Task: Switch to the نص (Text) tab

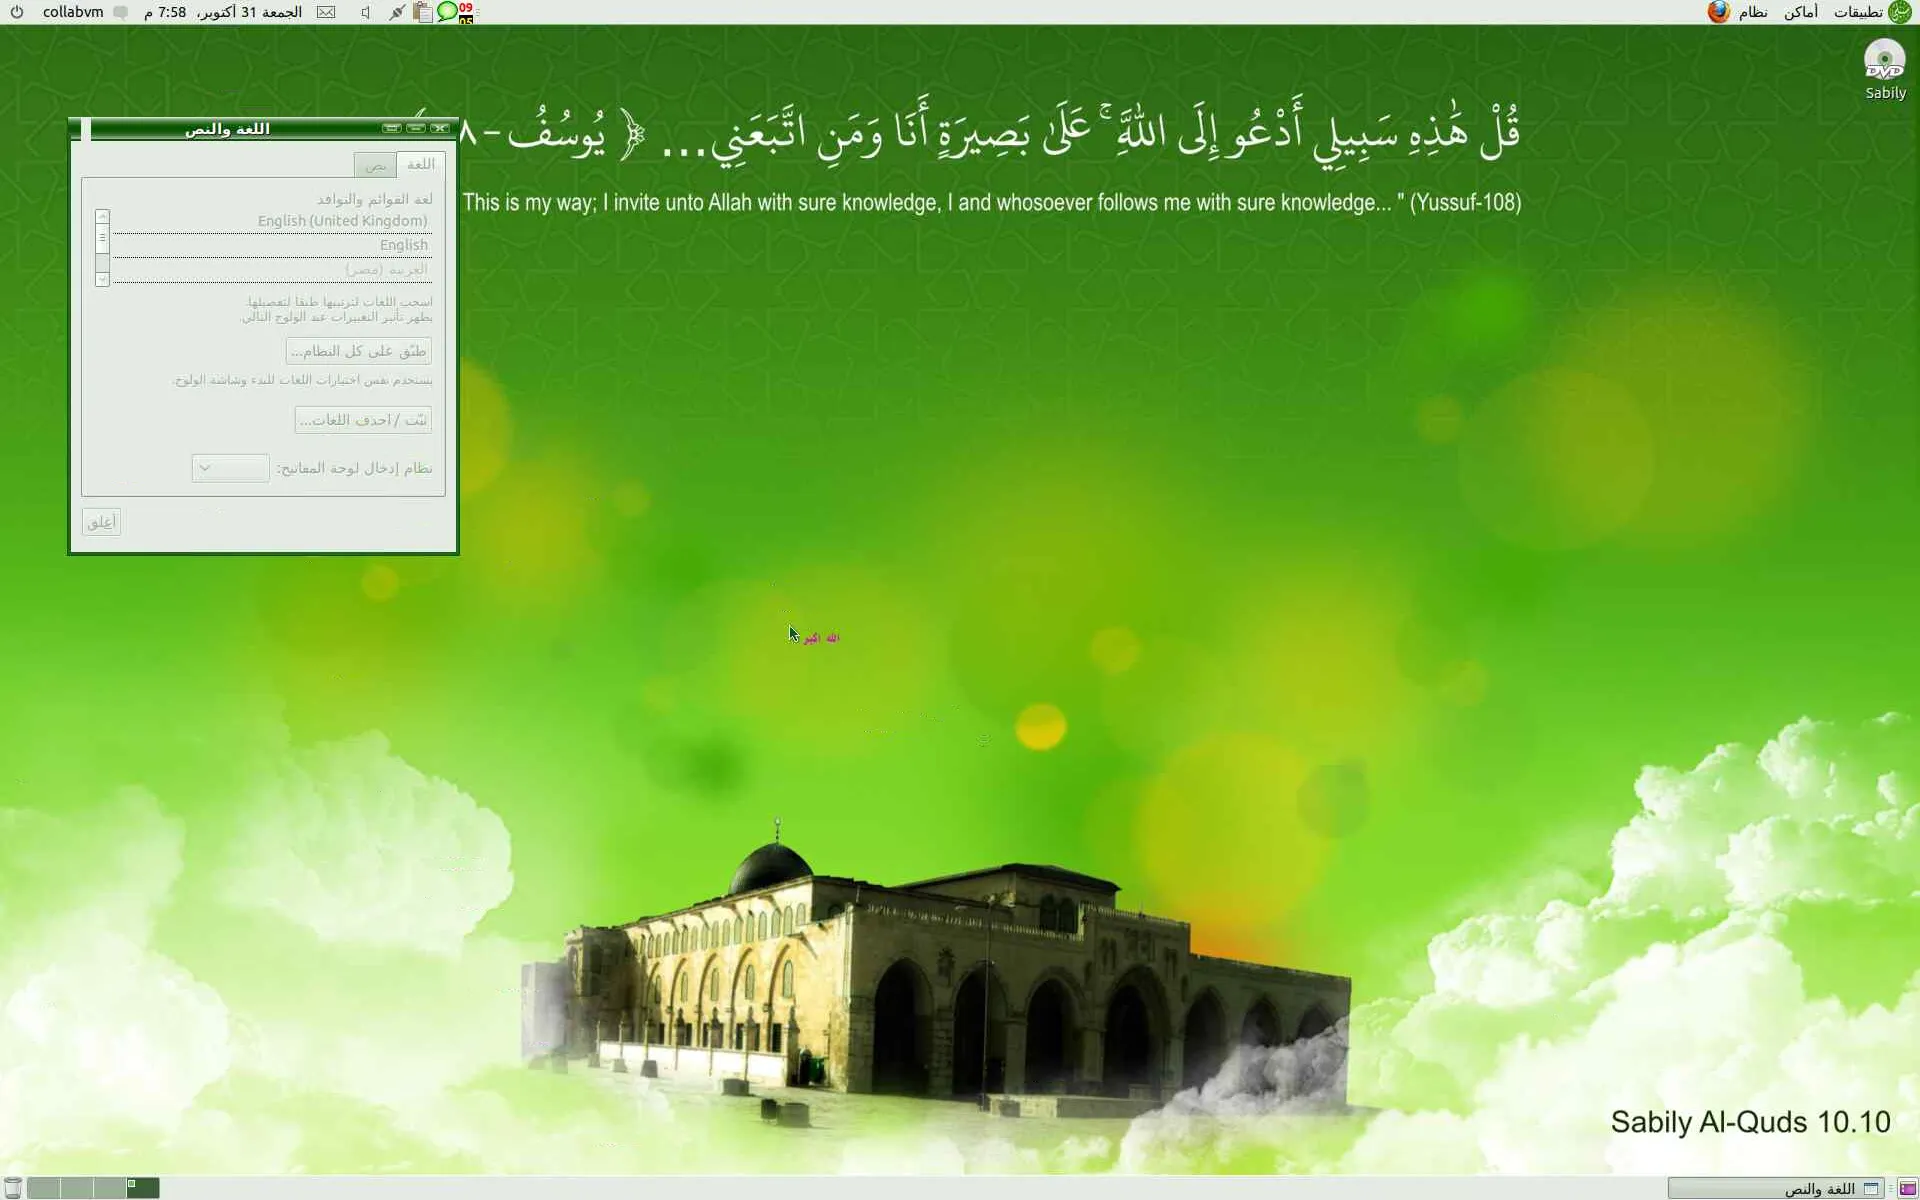Action: pos(376,165)
